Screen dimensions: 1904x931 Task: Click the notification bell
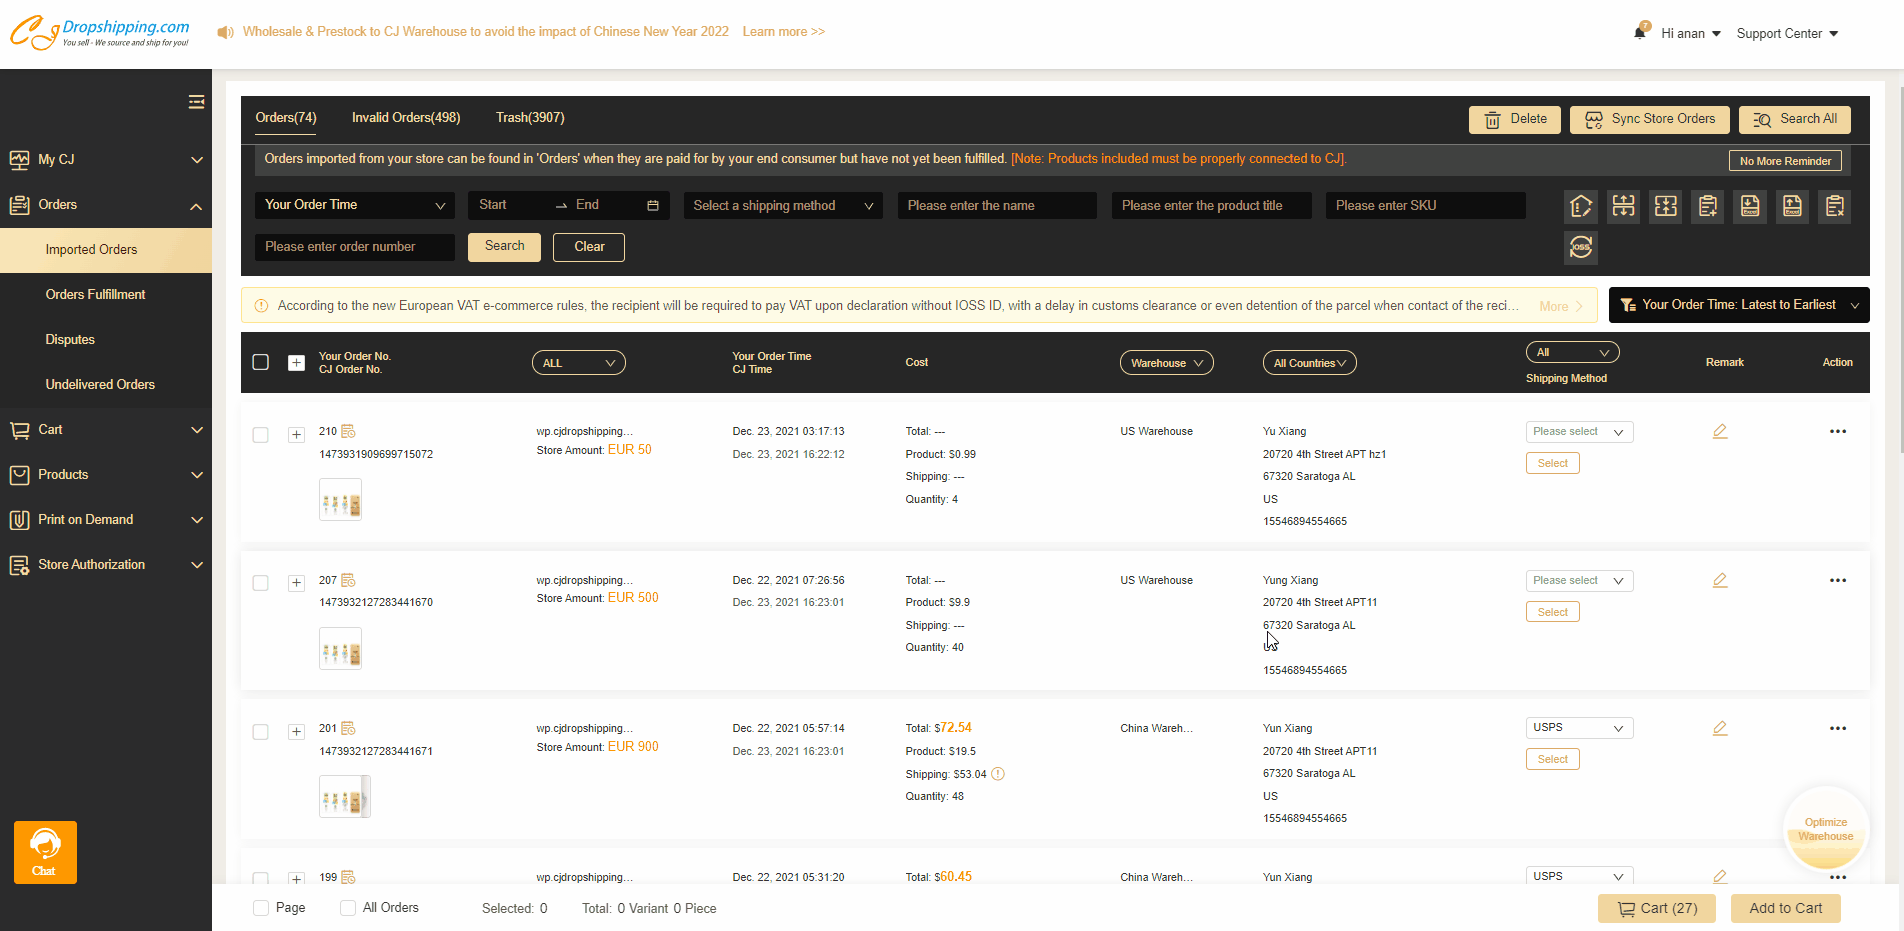(1640, 32)
